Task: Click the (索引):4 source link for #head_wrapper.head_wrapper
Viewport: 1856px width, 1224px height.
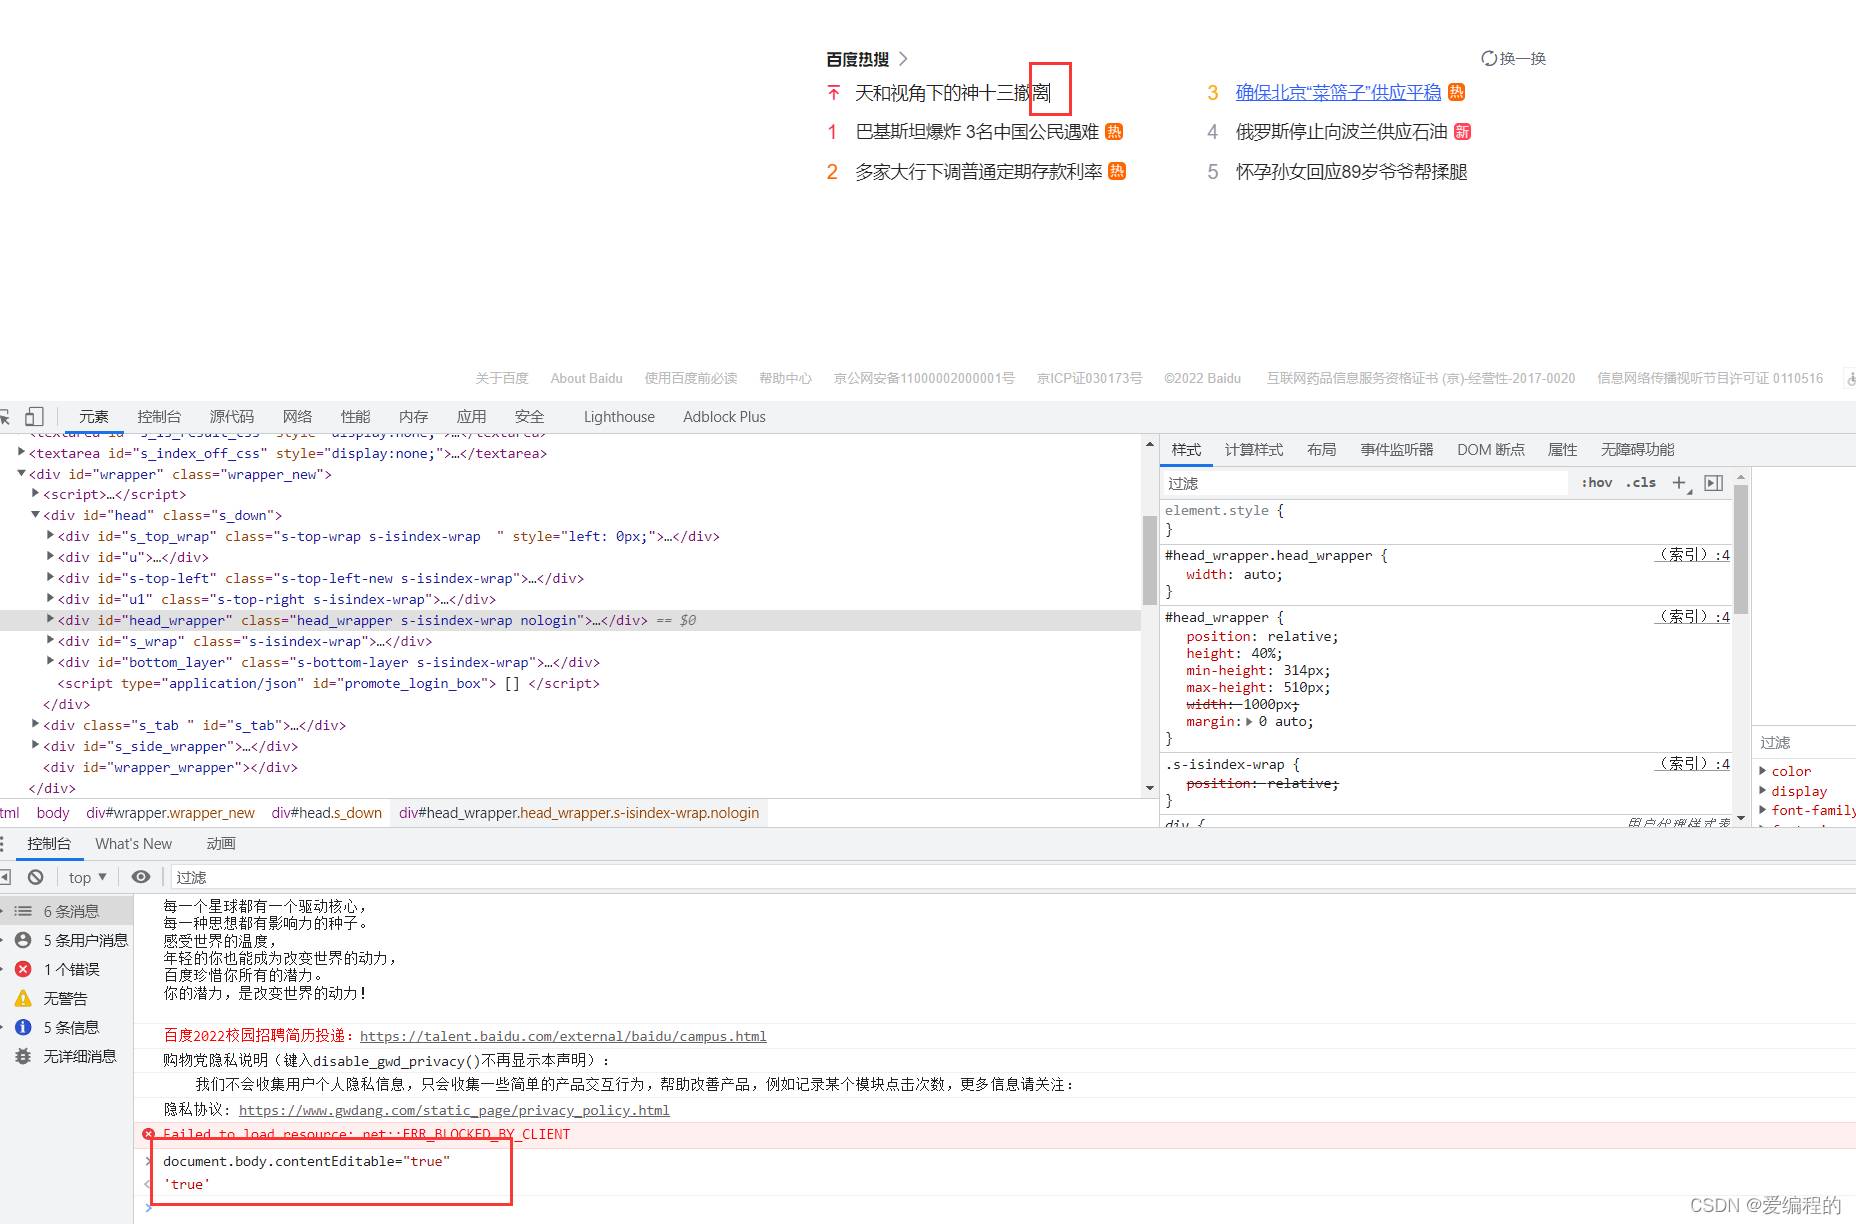Action: (1693, 555)
